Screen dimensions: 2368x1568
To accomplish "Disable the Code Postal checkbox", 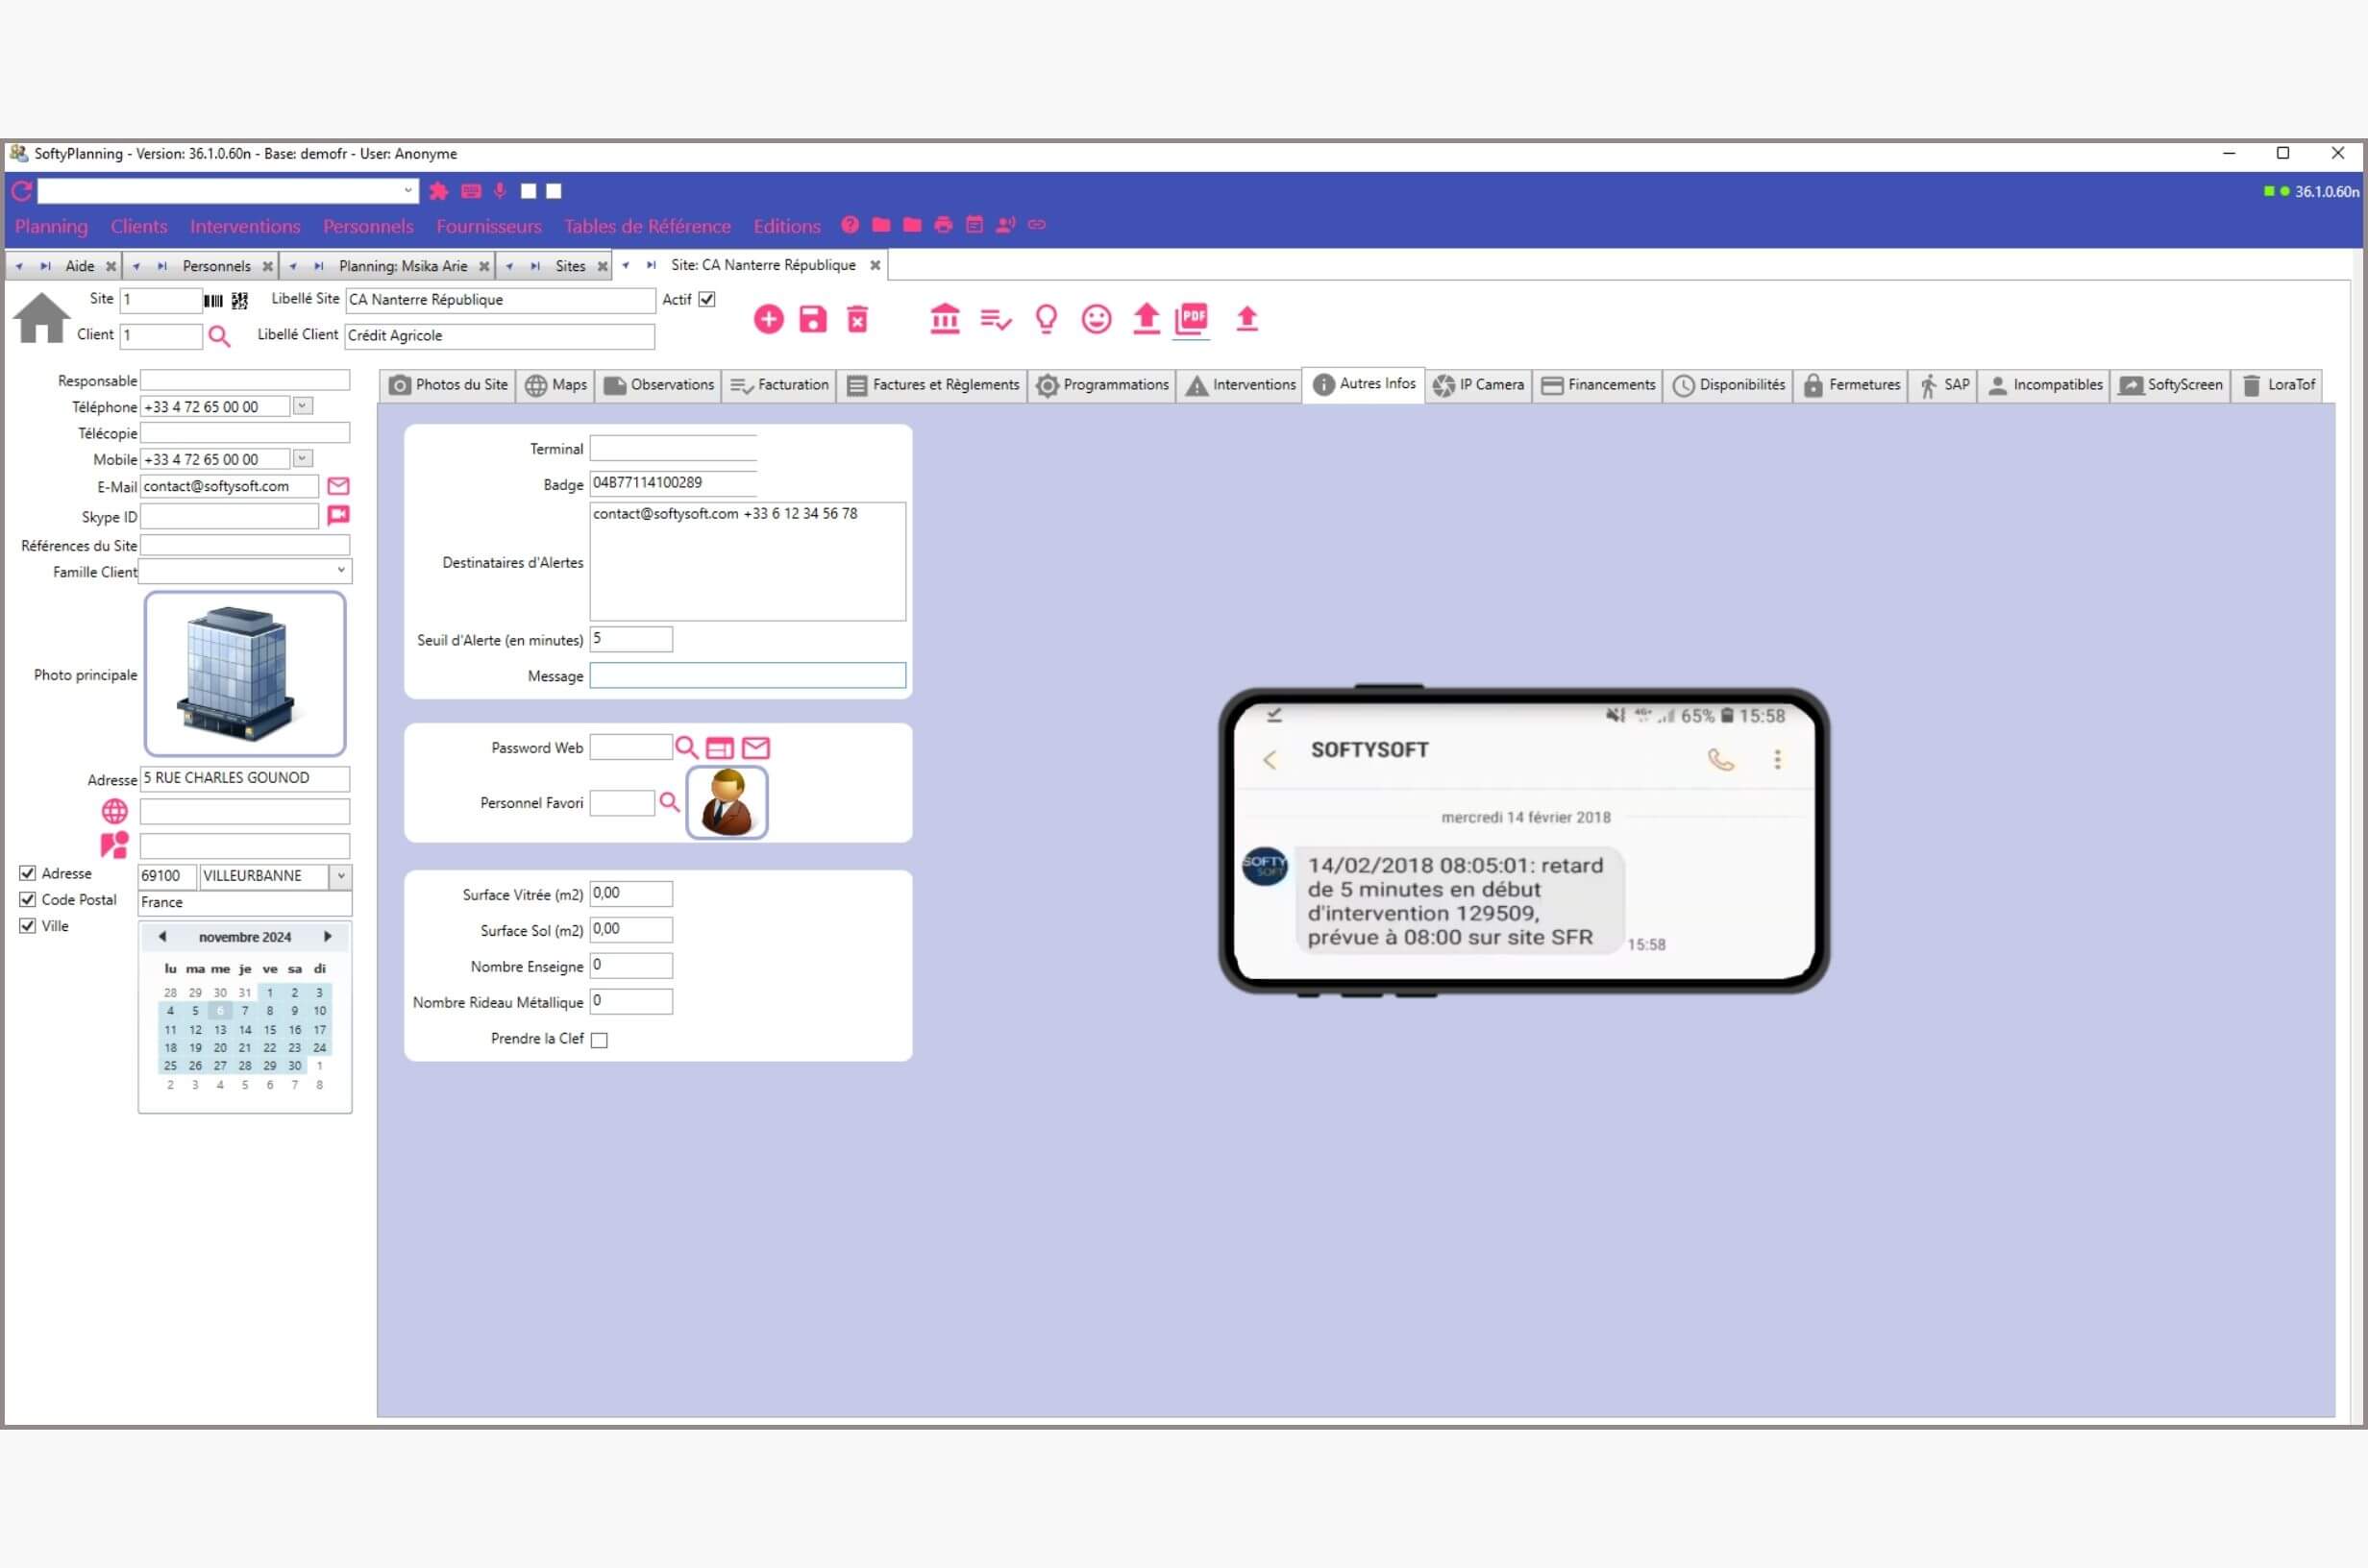I will (x=27, y=899).
